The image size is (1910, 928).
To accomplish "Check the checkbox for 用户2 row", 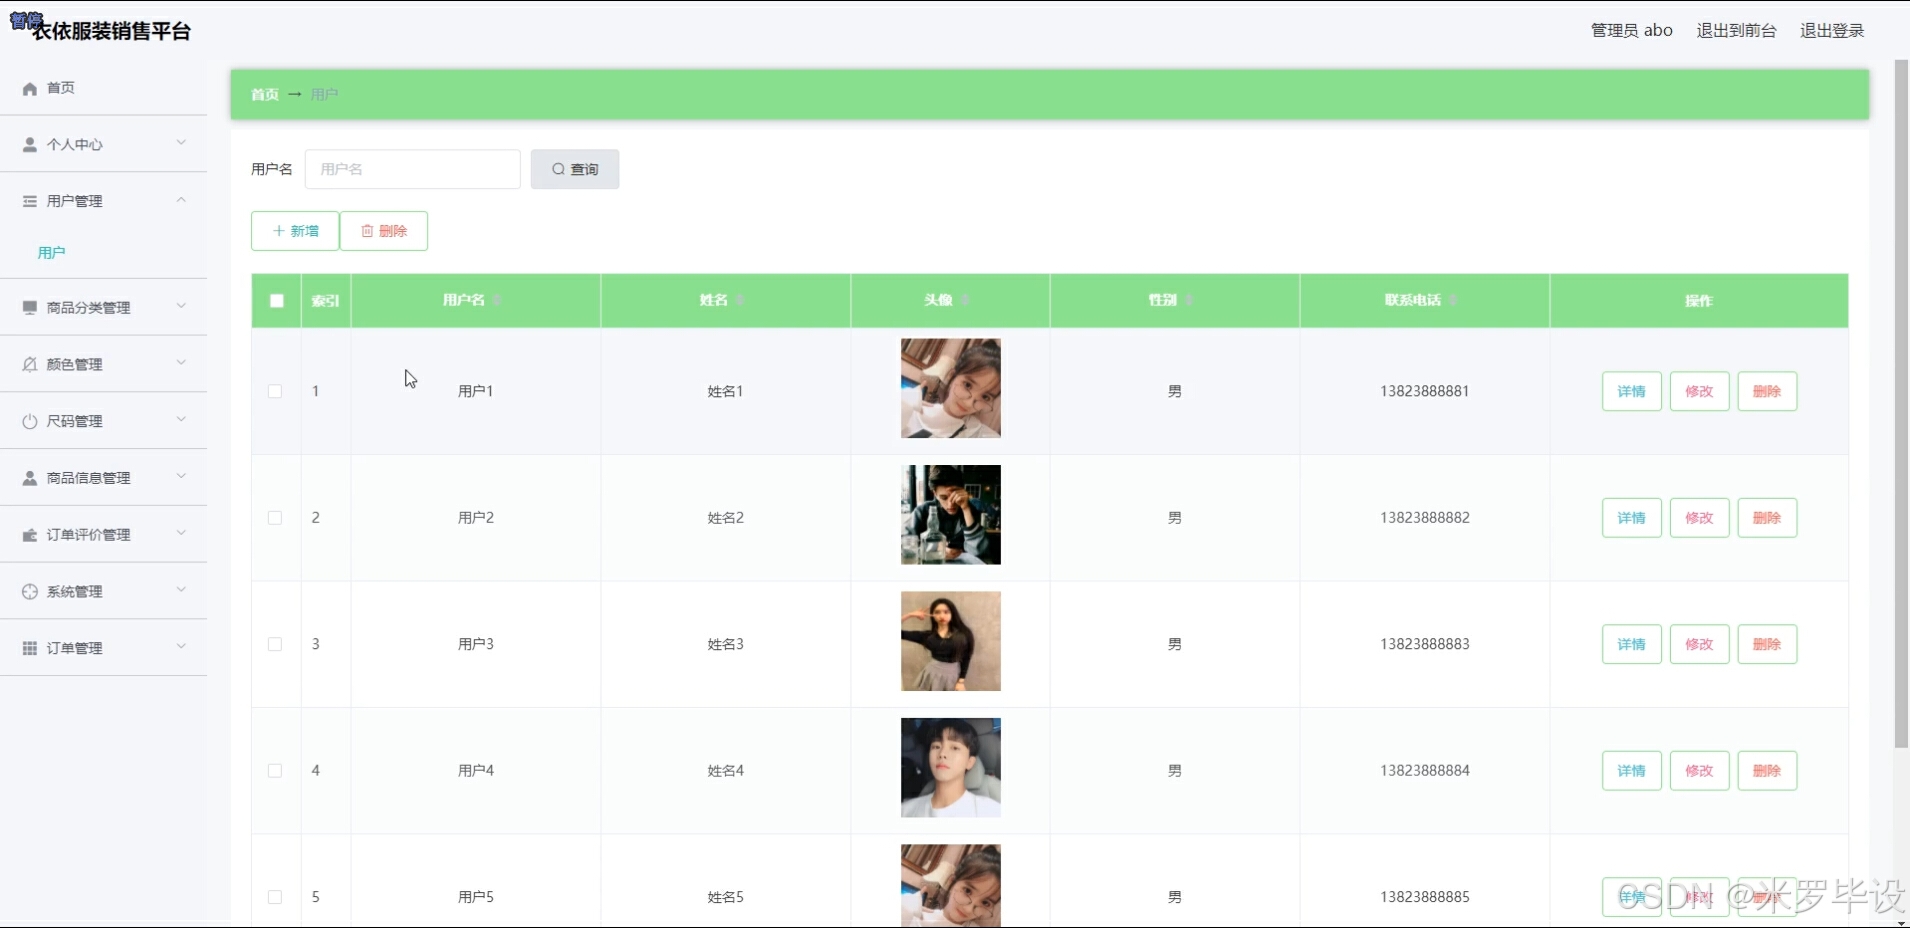I will point(275,518).
